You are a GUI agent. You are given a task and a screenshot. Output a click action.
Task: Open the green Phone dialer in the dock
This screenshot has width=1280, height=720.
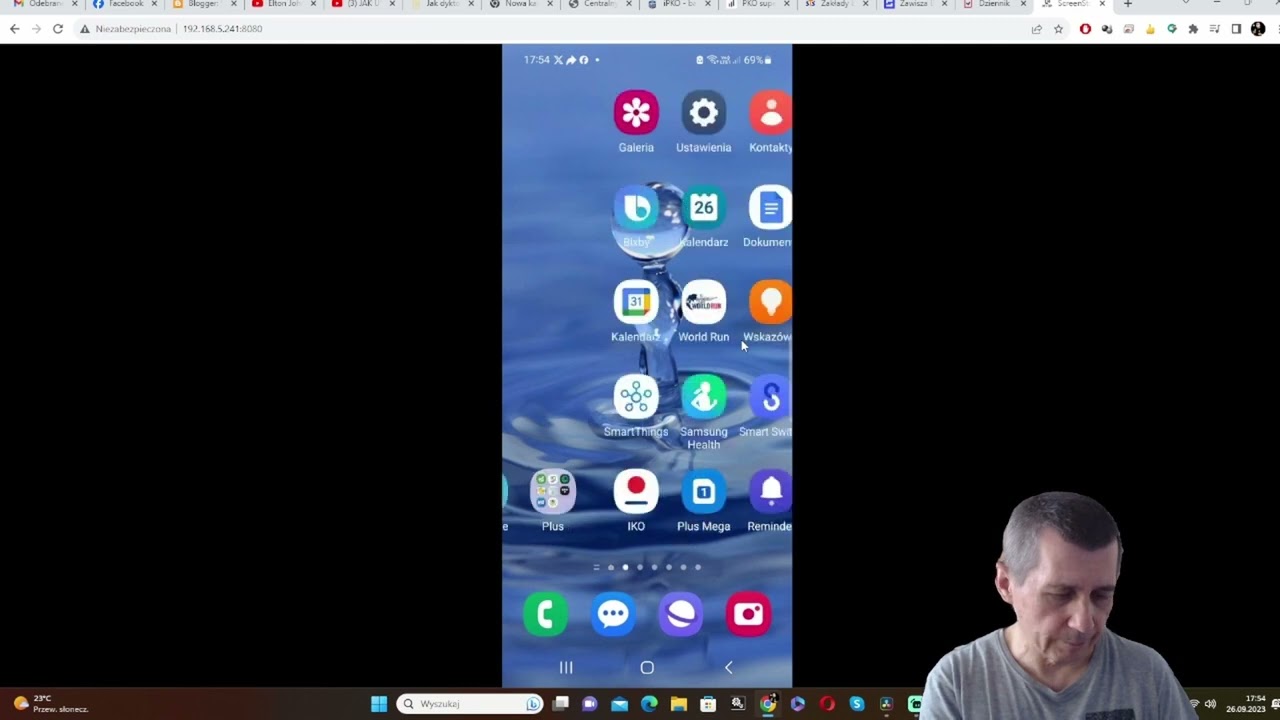545,614
